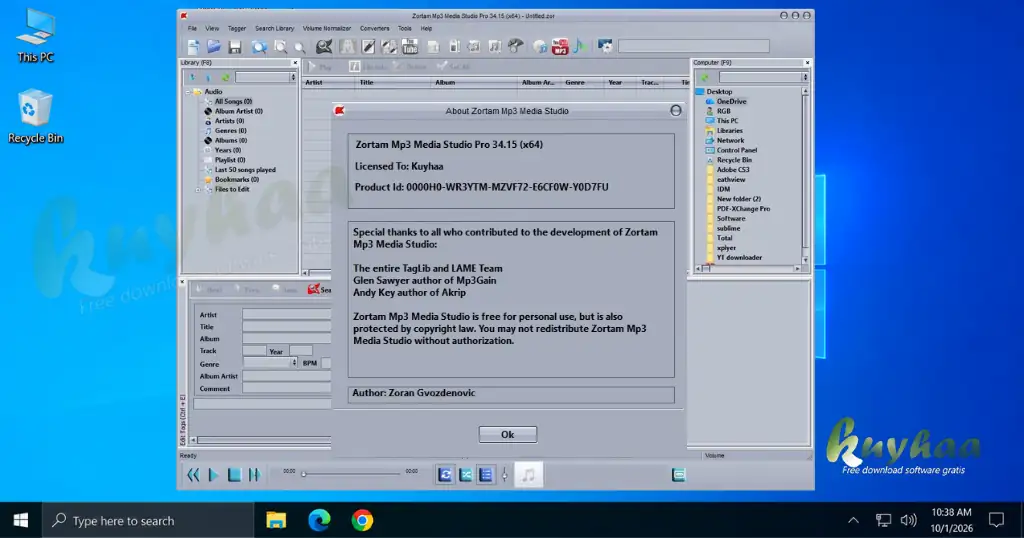Viewport: 1024px width, 538px height.
Task: Close the About Zortam dialog
Action: (676, 110)
